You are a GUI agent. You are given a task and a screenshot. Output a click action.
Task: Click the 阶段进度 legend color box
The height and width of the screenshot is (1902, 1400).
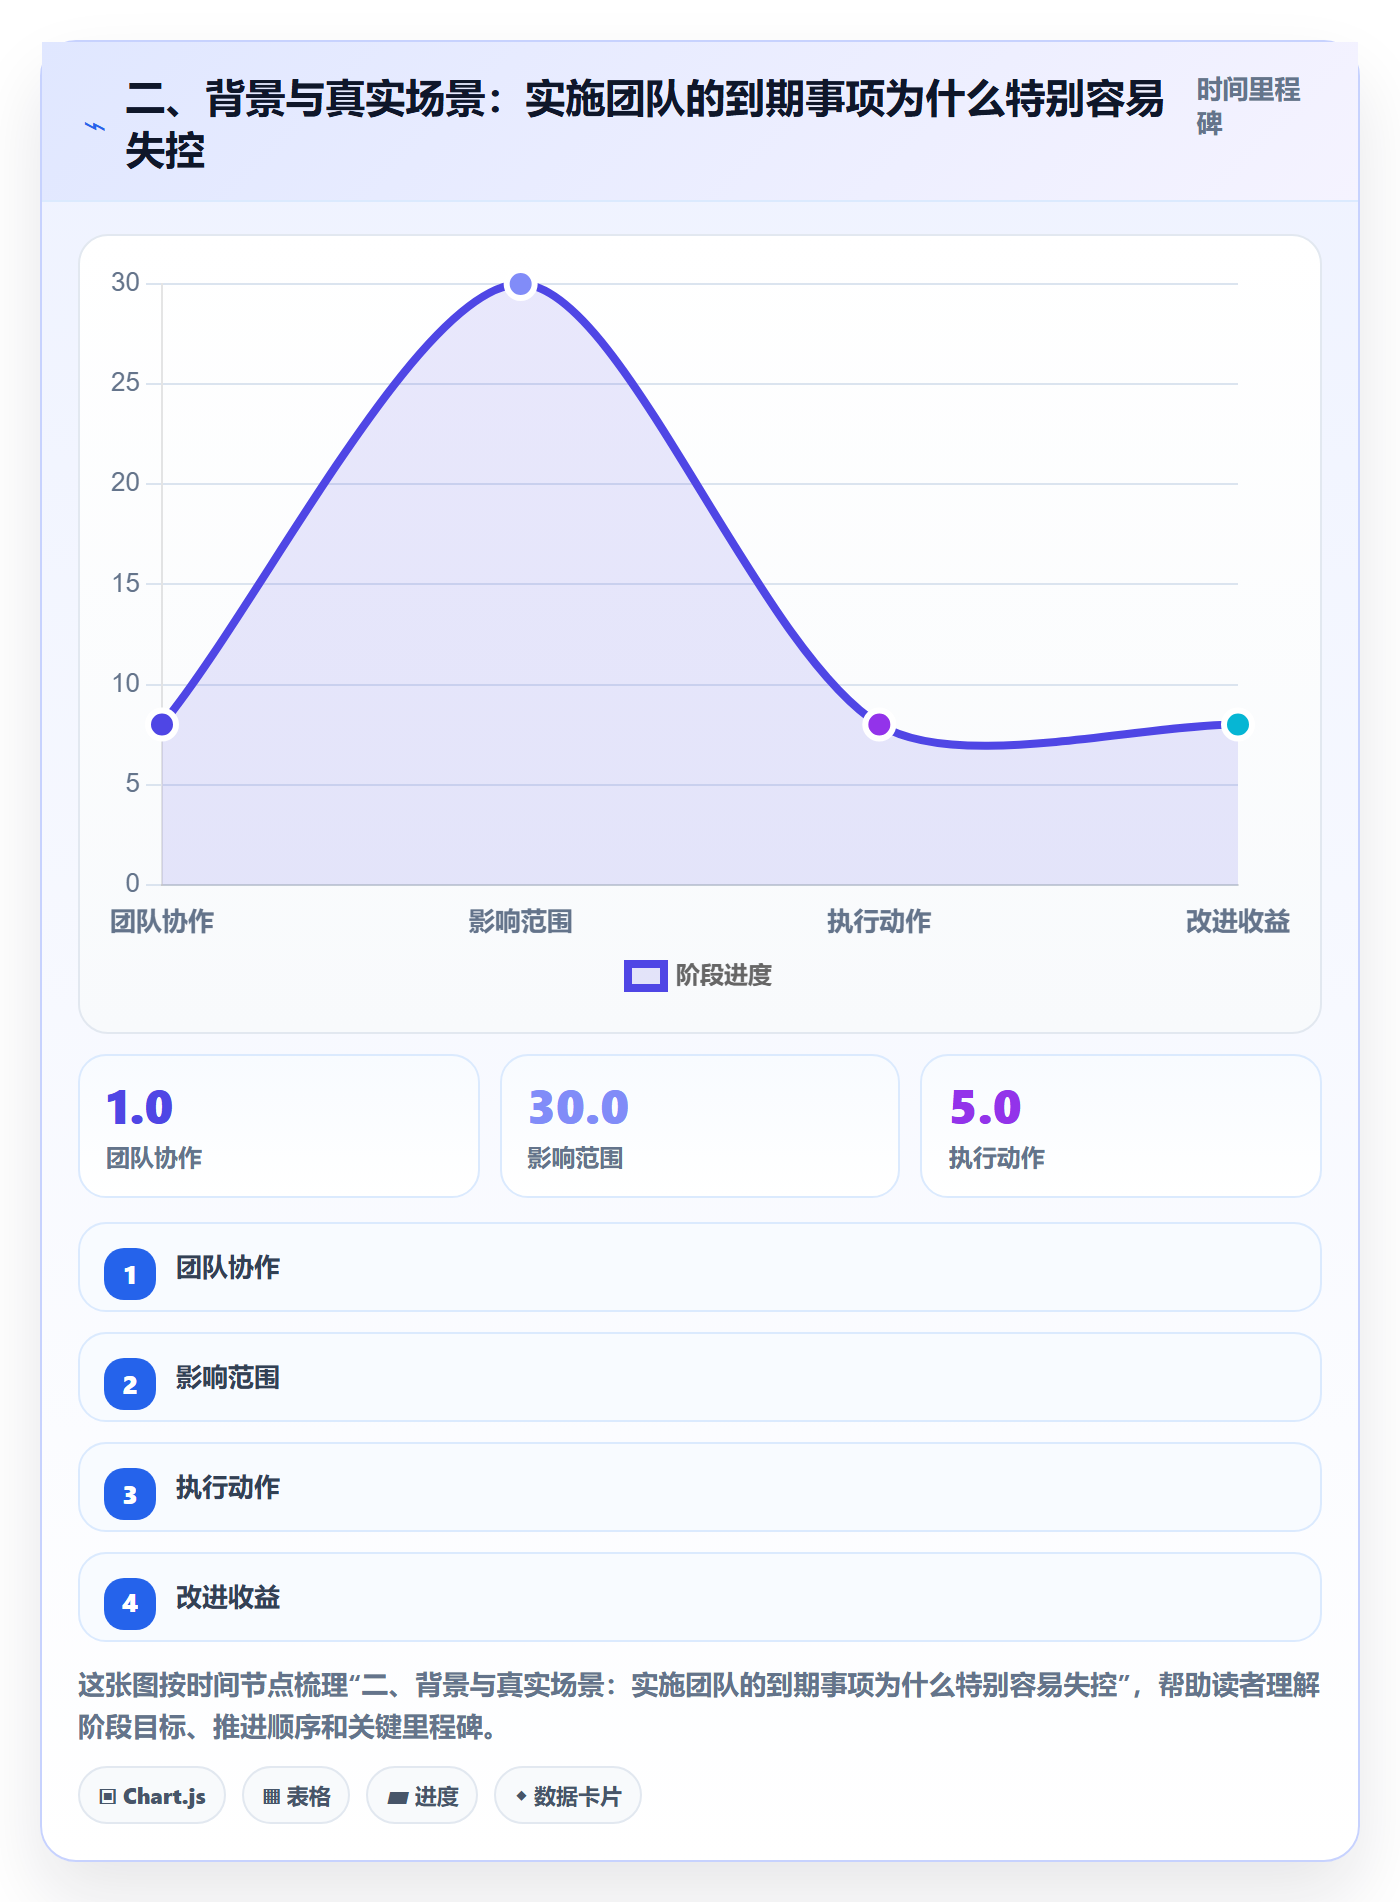pyautogui.click(x=645, y=975)
